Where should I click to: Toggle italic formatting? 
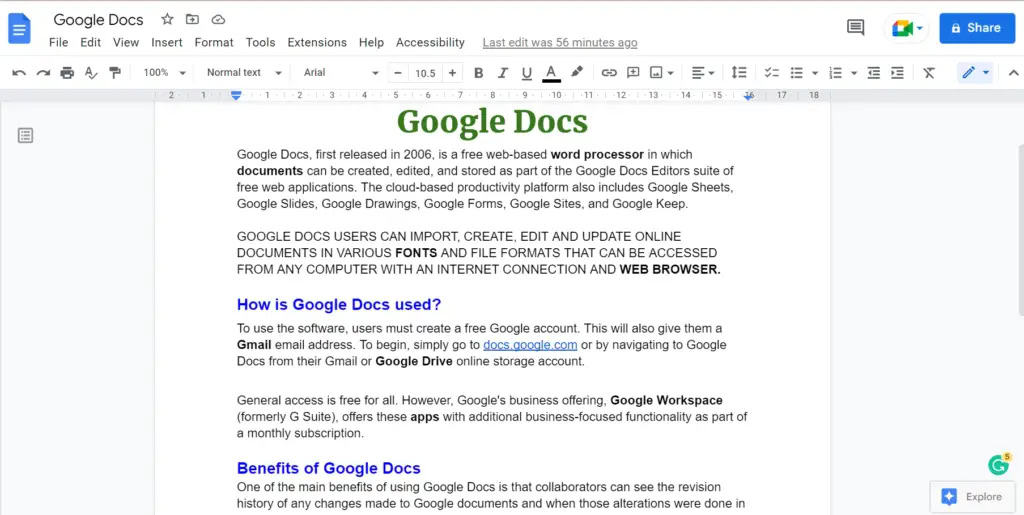(502, 72)
